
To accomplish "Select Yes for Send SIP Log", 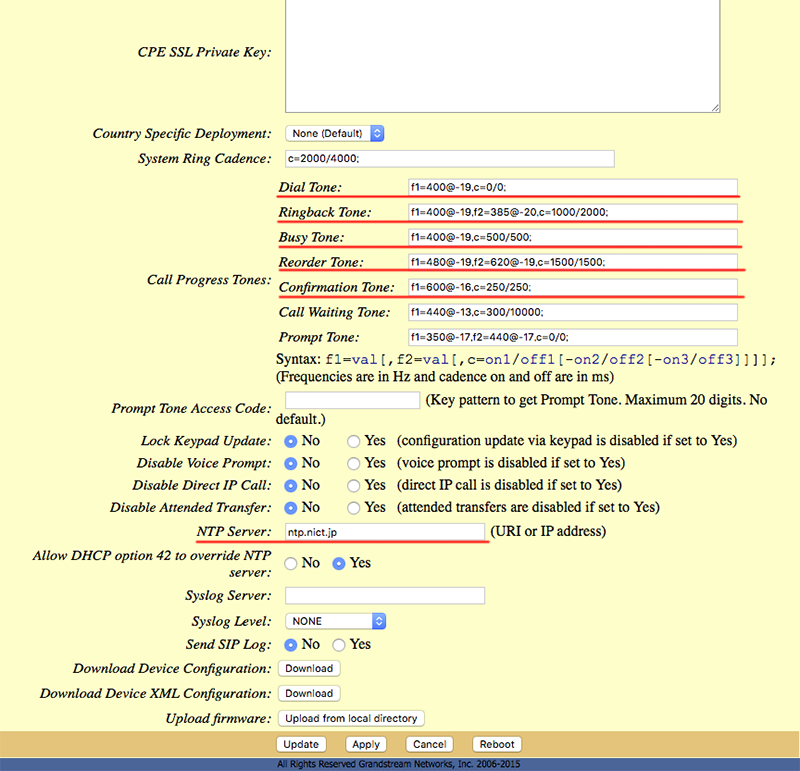I will [338, 645].
